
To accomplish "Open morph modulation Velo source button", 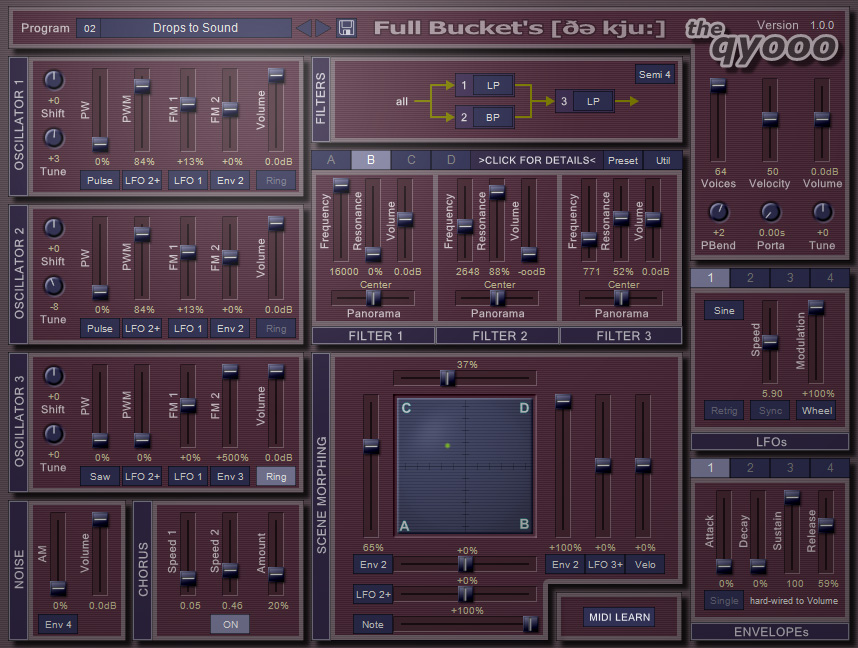I will 645,564.
